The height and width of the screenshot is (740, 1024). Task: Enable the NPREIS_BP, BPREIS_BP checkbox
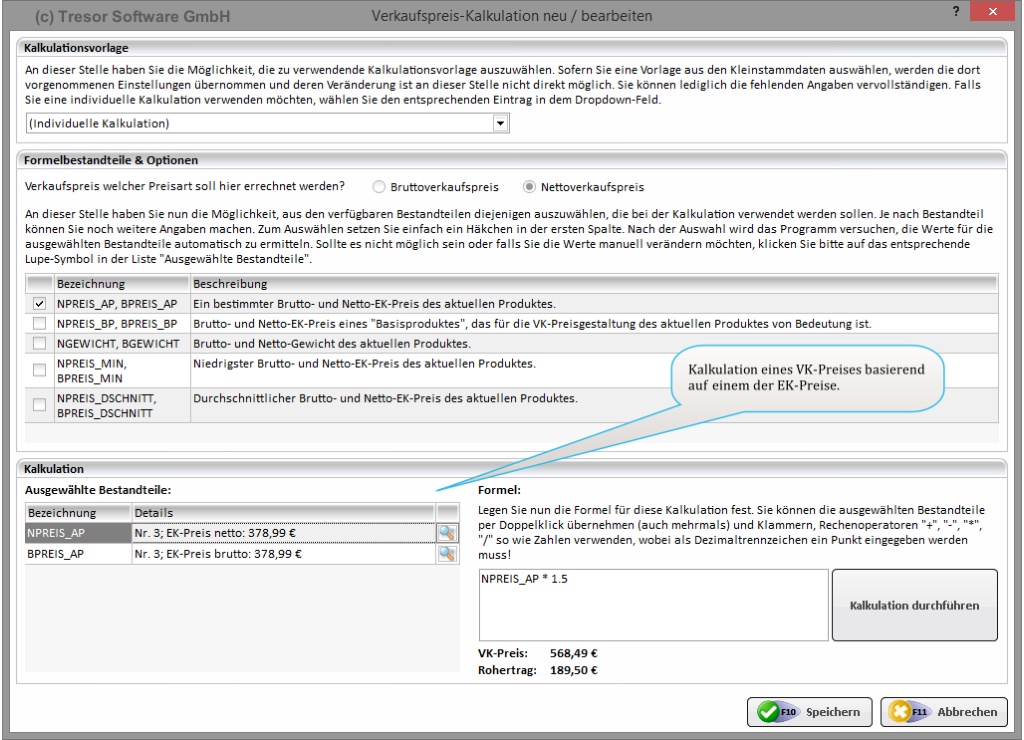click(x=40, y=324)
